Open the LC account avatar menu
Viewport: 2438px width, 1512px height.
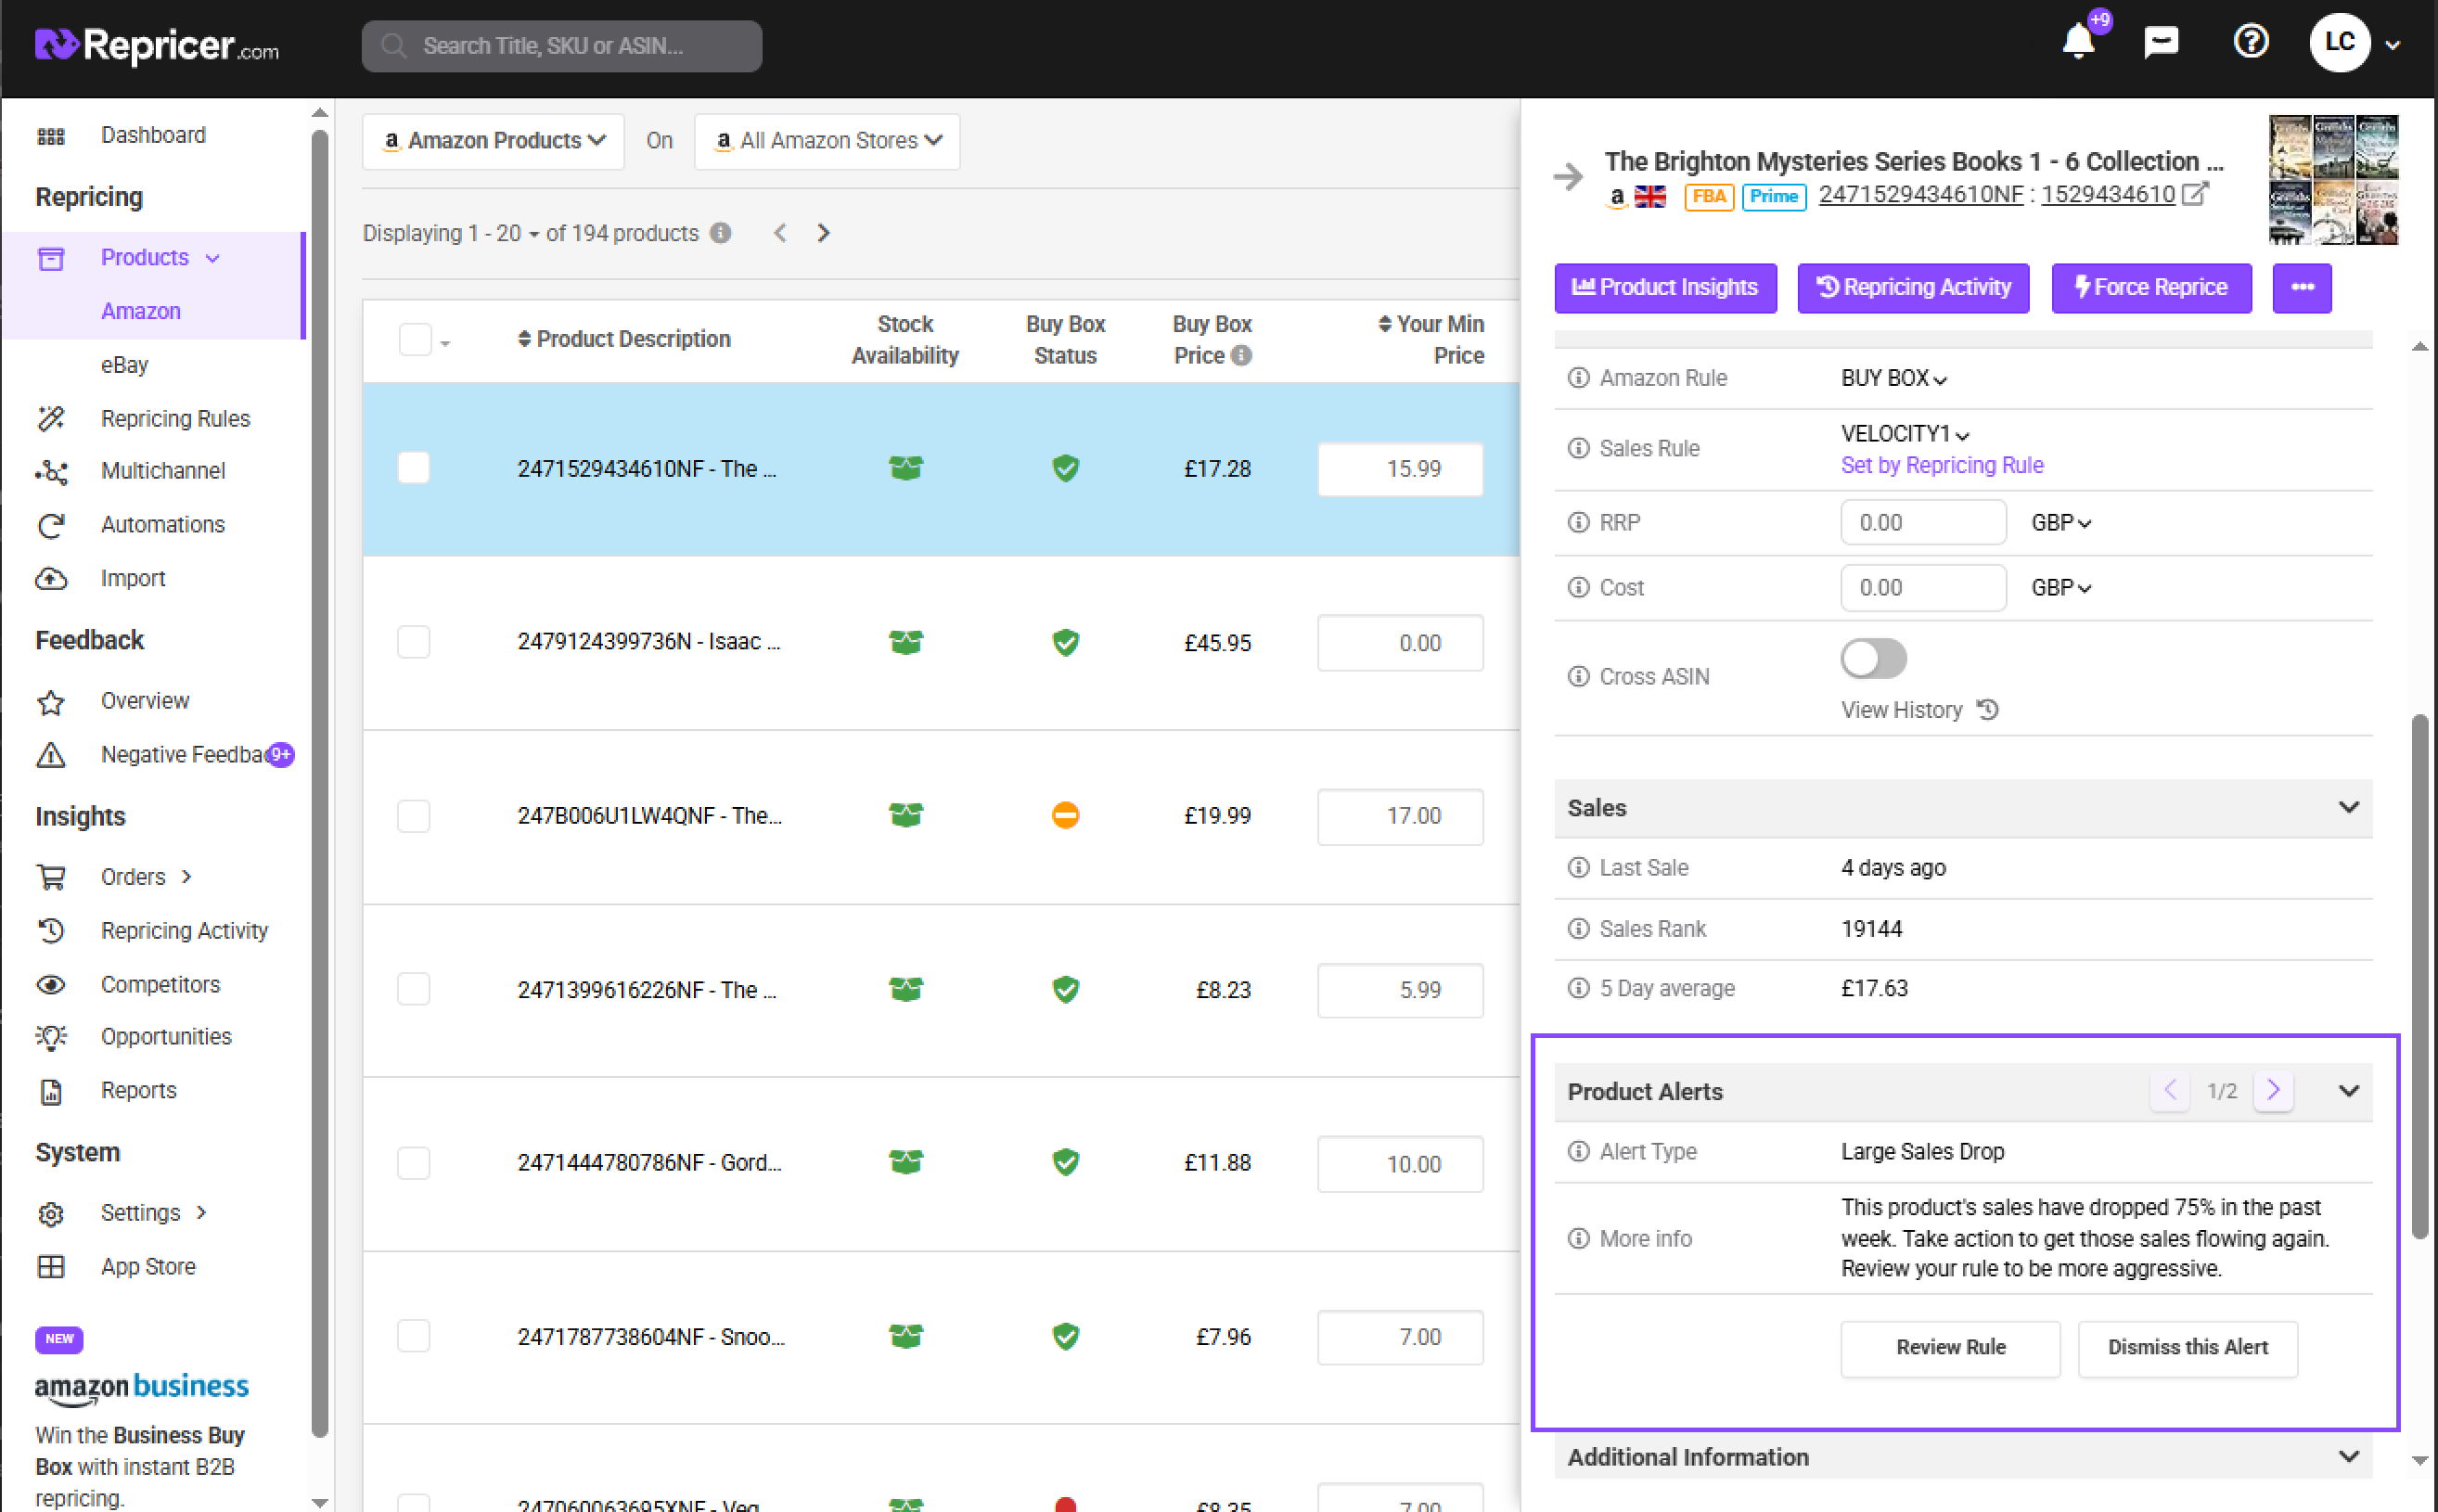pos(2339,43)
